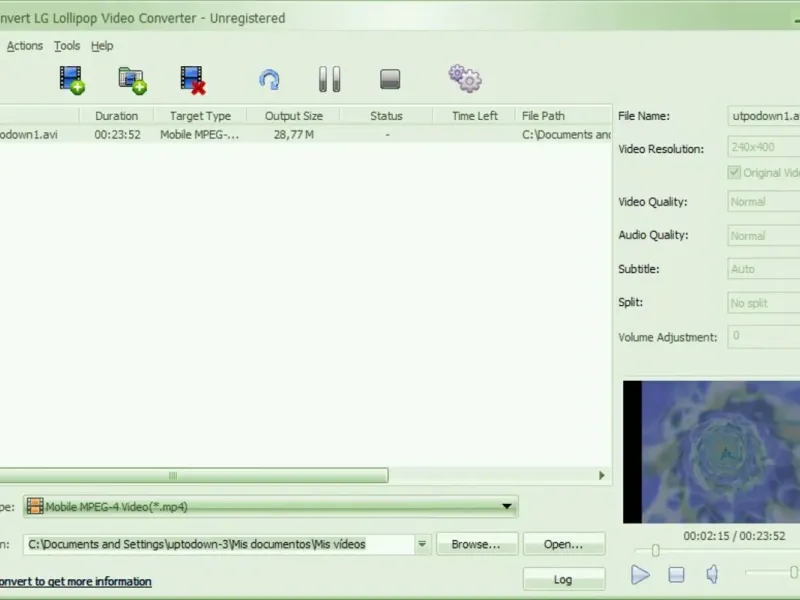800x600 pixels.
Task: Play the preview video
Action: 640,574
